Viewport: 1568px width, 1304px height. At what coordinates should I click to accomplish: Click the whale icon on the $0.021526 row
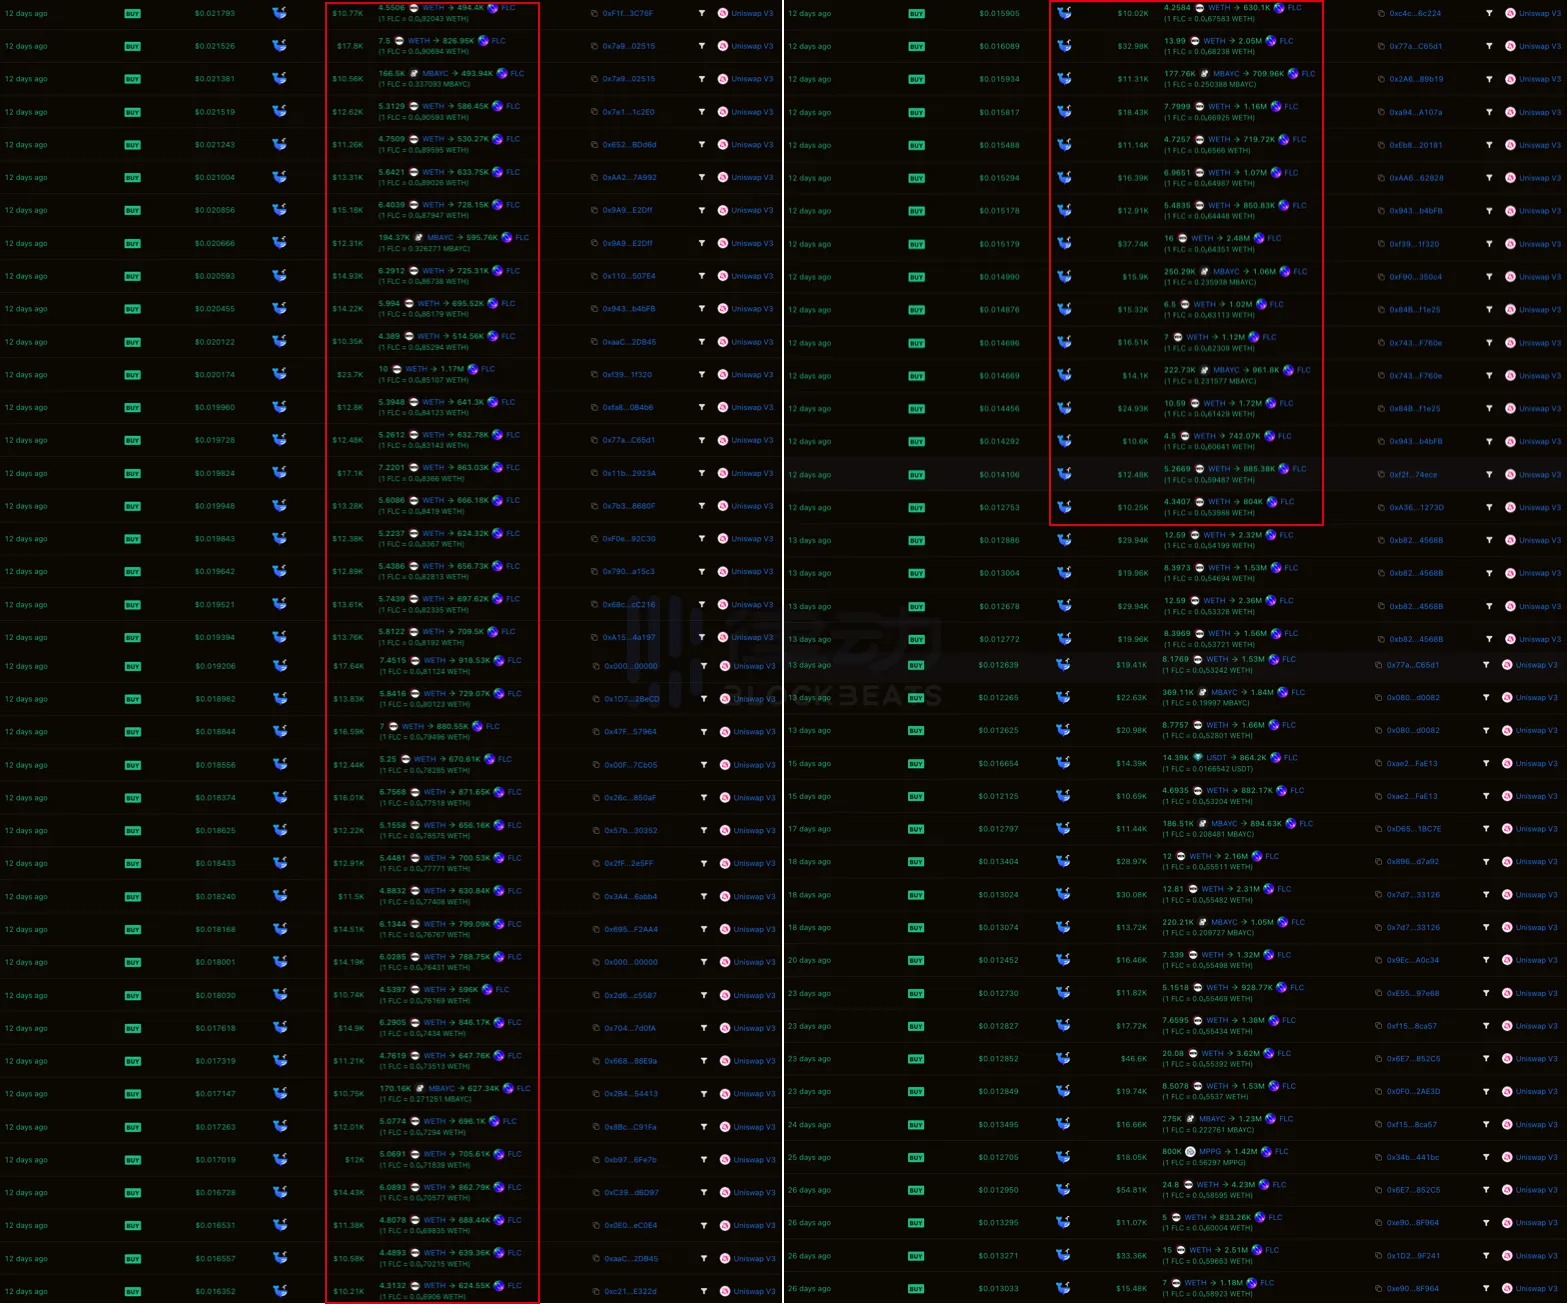click(x=279, y=46)
